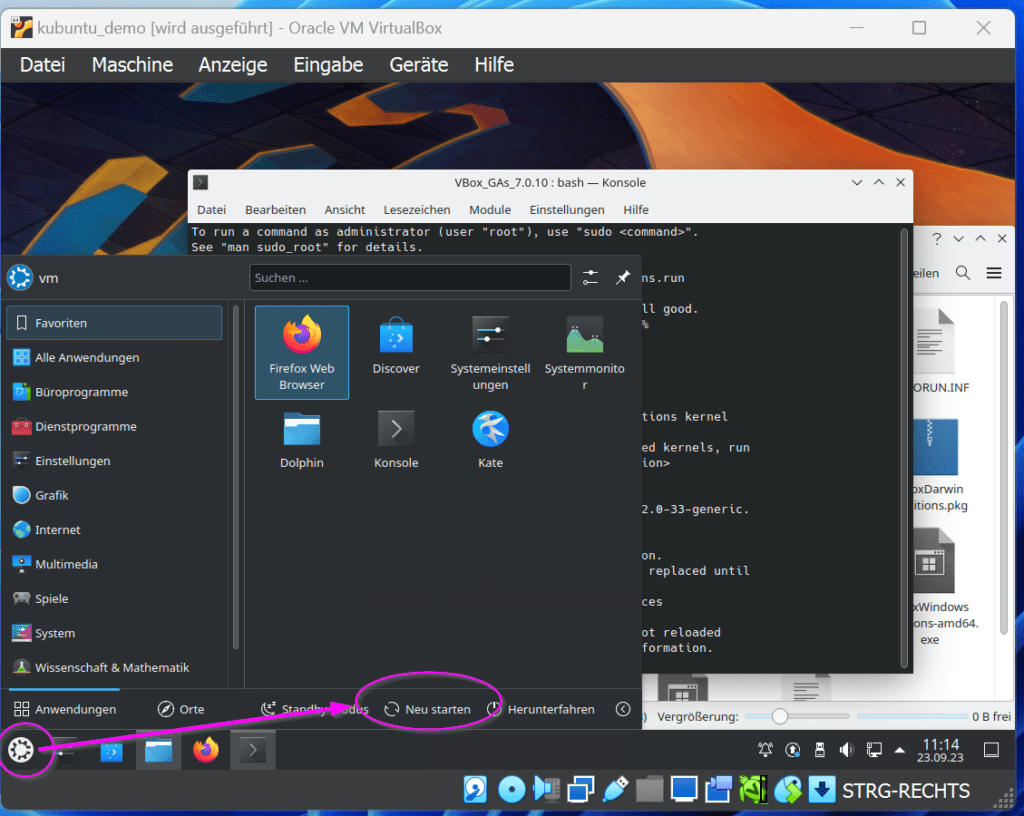The image size is (1024, 816).
Task: Launch Systemmonitor from favorites
Action: pos(584,353)
